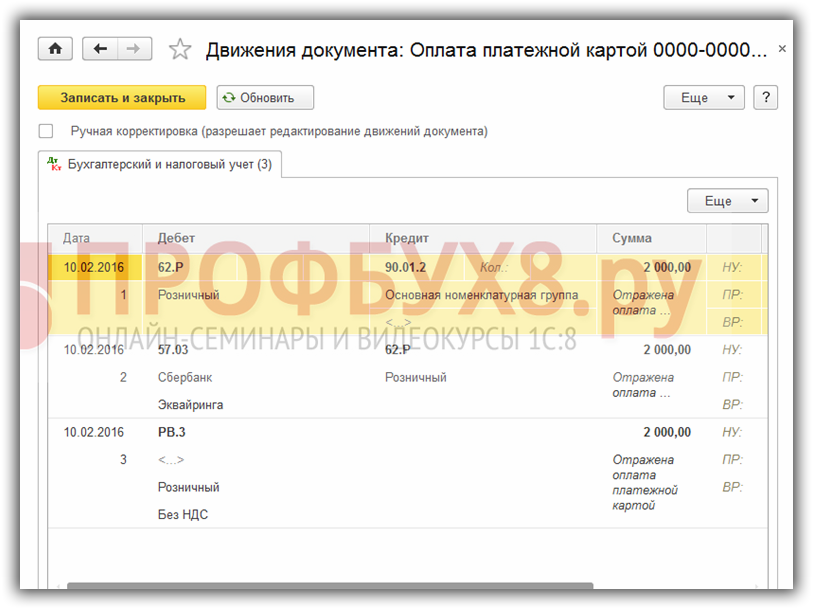Select the credit account 90.01.2 cell
This screenshot has width=813, height=609.
(406, 267)
